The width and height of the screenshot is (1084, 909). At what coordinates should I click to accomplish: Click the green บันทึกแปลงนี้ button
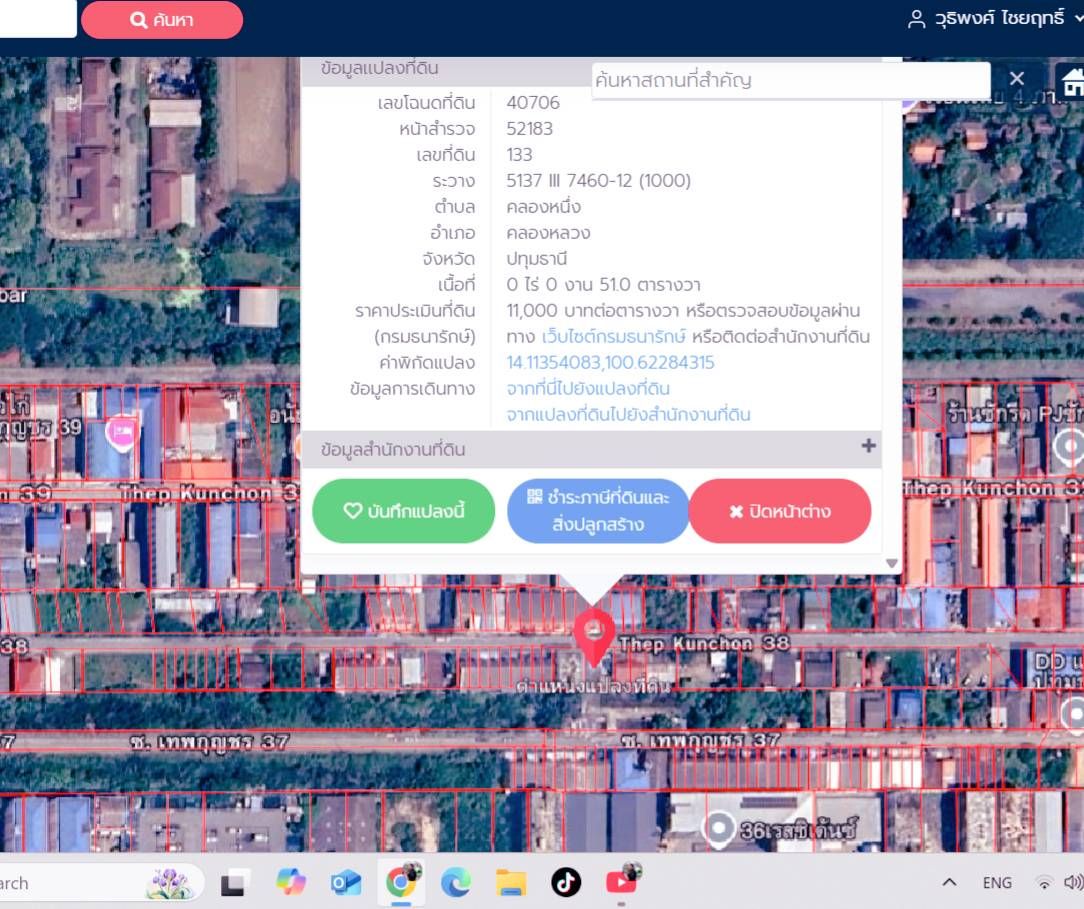pyautogui.click(x=404, y=511)
